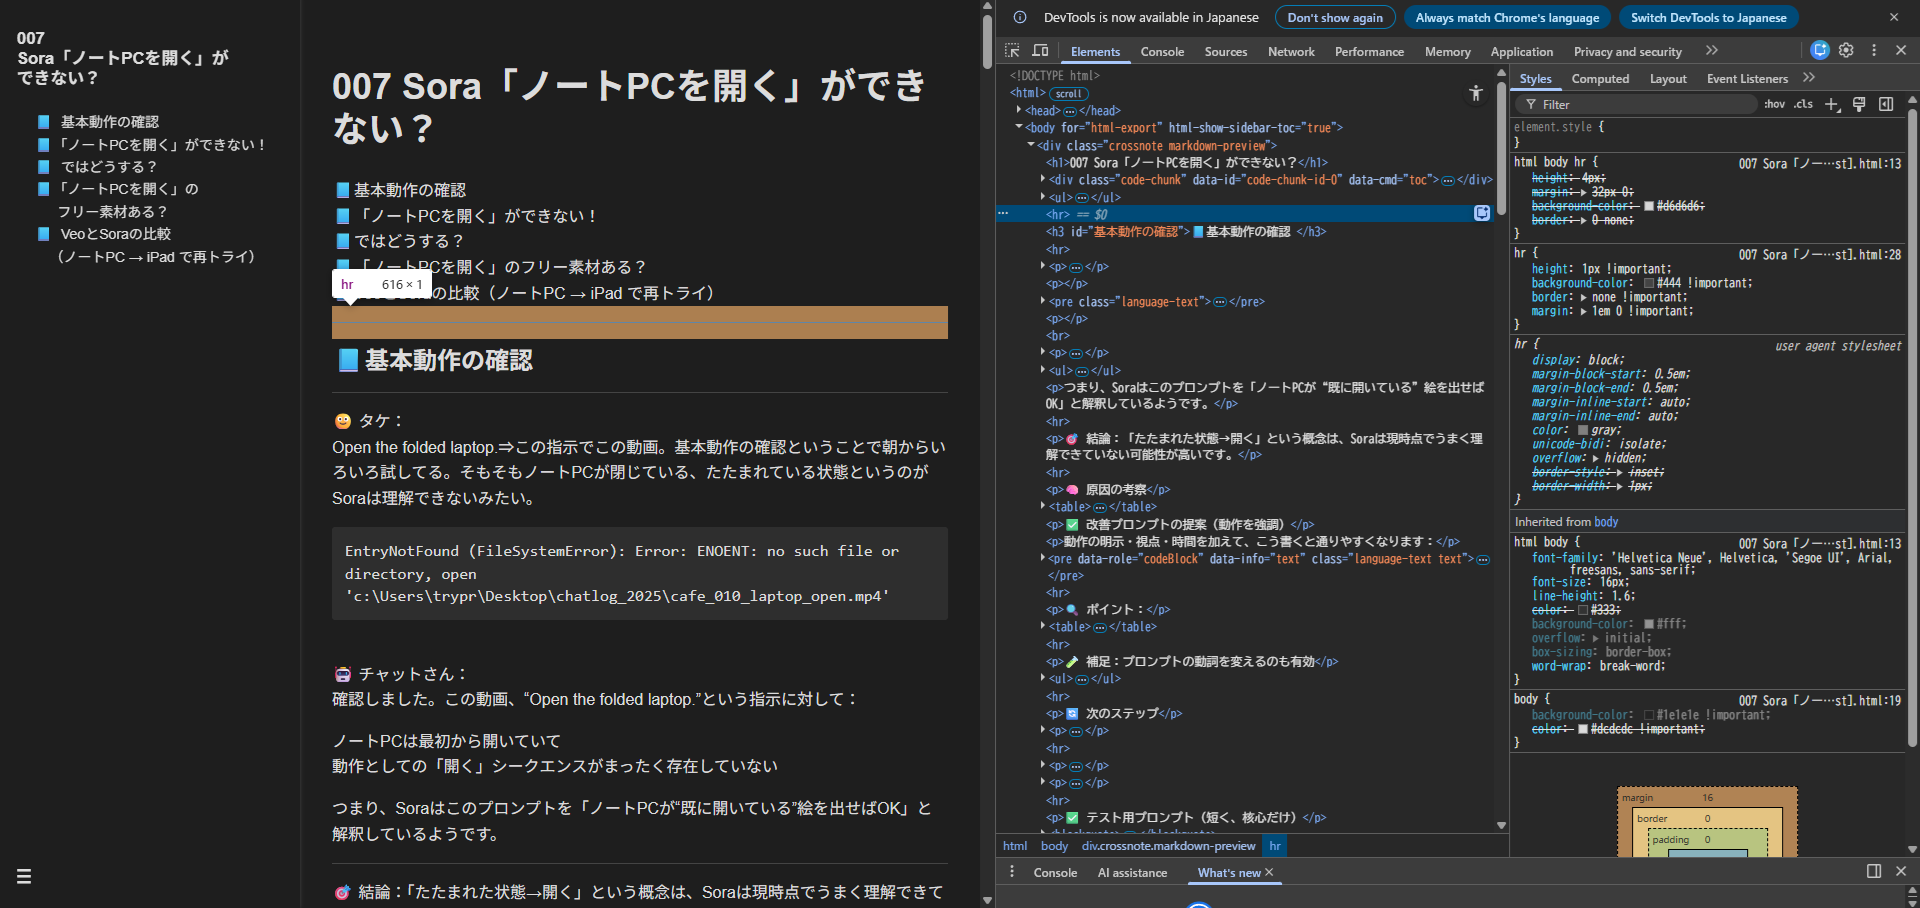Open the rendering emulations paintbrush icon
Viewport: 1920px width, 908px height.
click(x=1859, y=104)
